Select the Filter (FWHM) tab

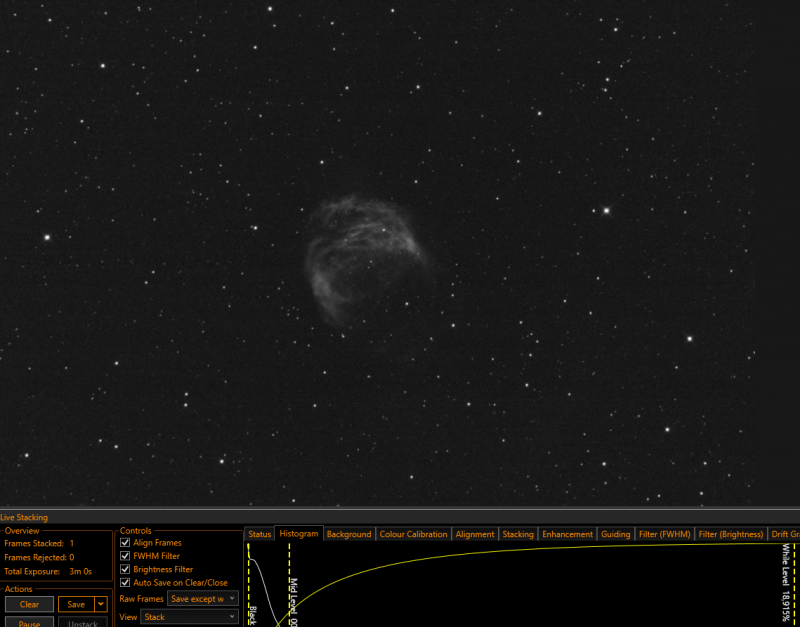pos(664,534)
